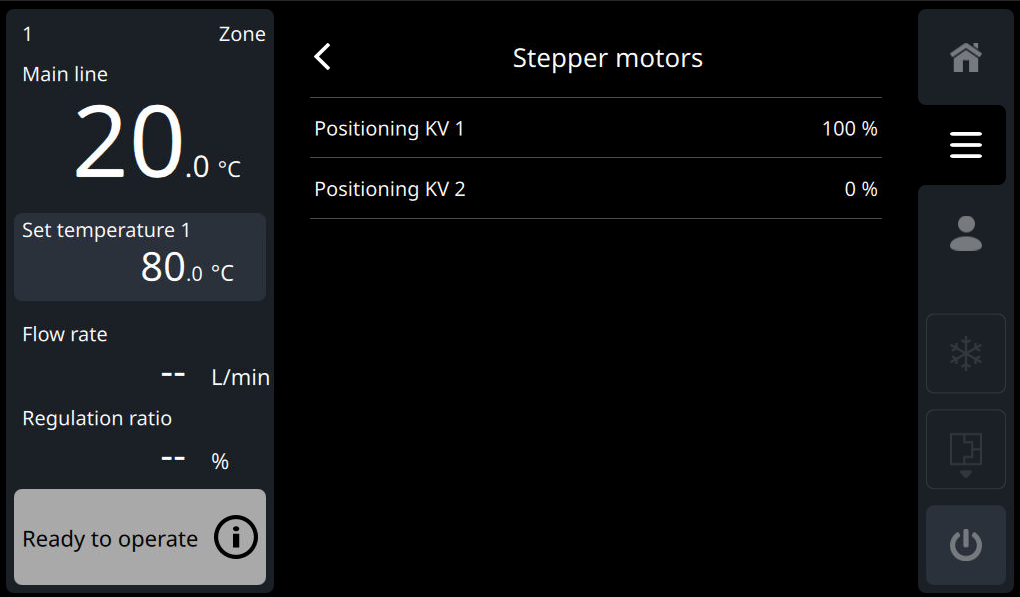Click the Flow rate L/min value
Image resolution: width=1020 pixels, height=597 pixels.
215,376
